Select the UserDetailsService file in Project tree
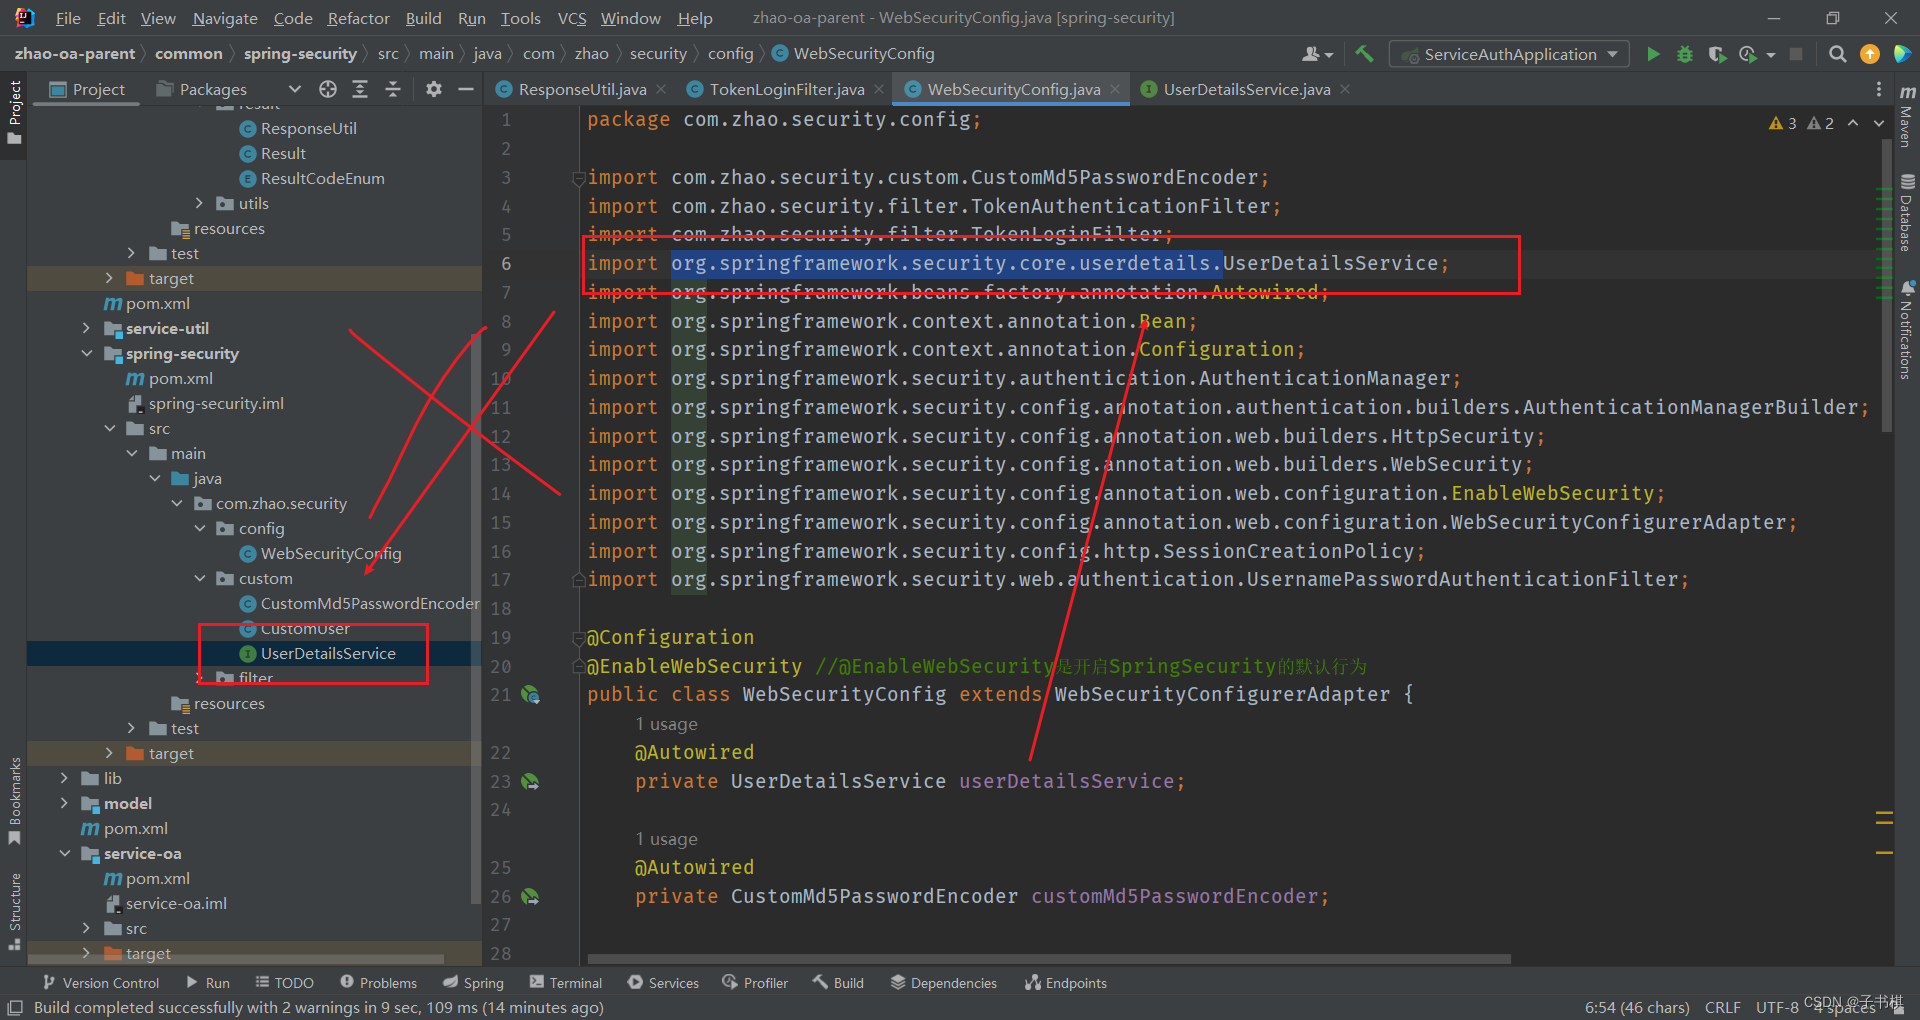 click(x=327, y=653)
